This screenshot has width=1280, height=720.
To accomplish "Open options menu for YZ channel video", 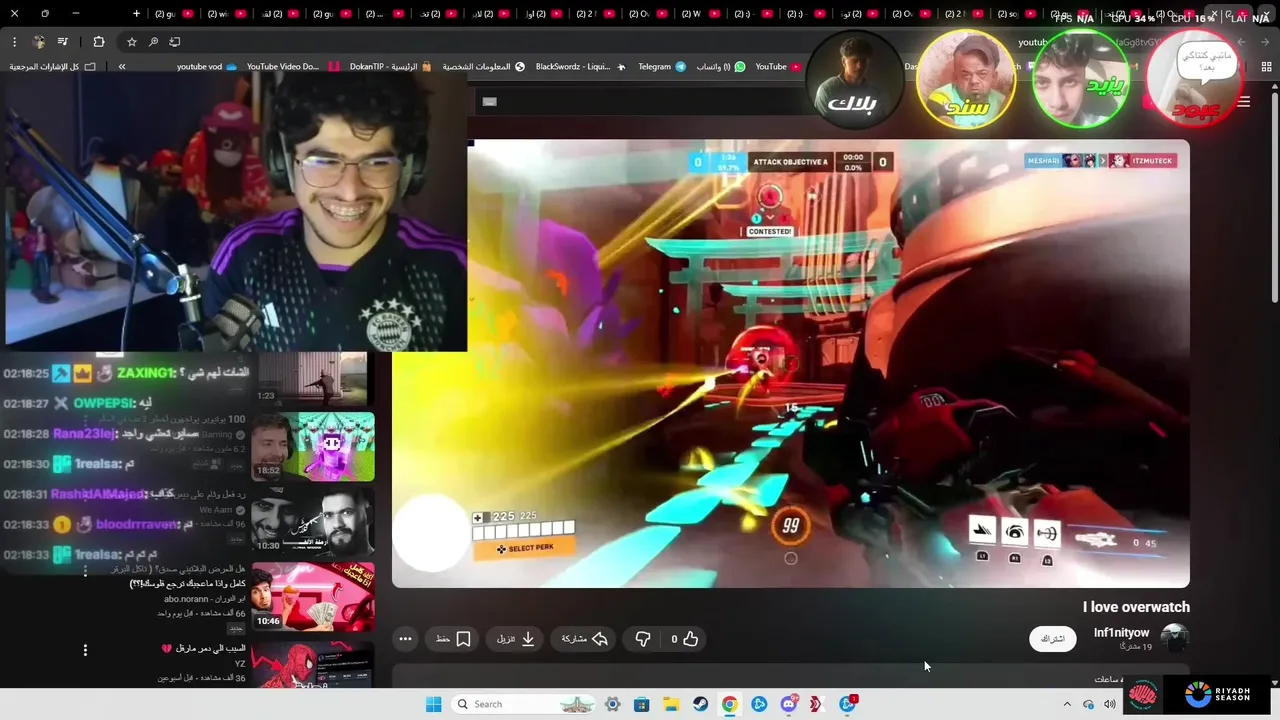I will click(x=85, y=650).
